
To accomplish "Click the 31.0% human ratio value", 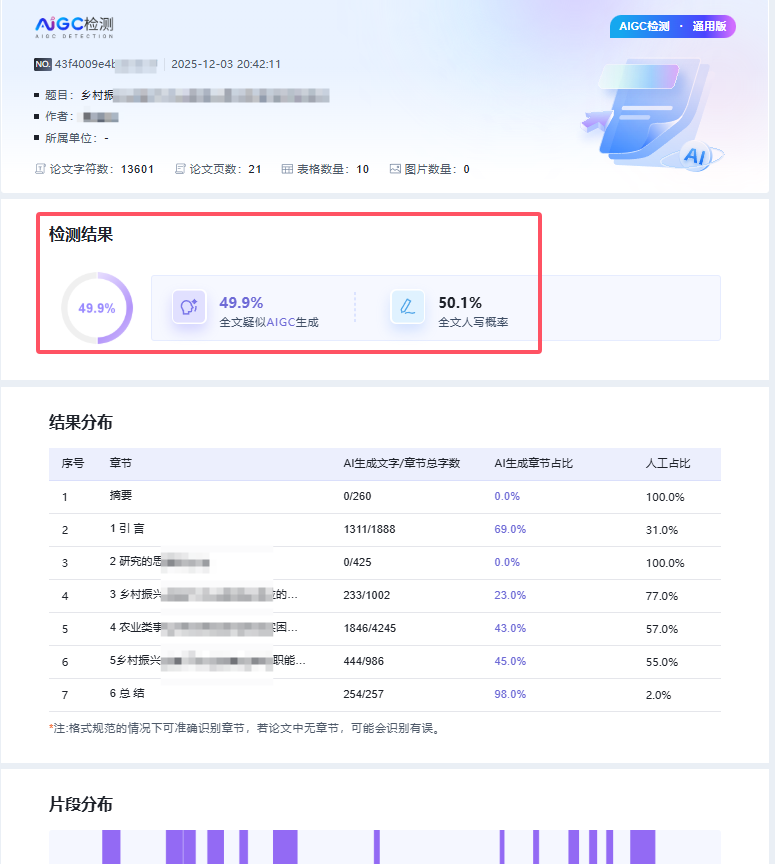I will [x=662, y=530].
